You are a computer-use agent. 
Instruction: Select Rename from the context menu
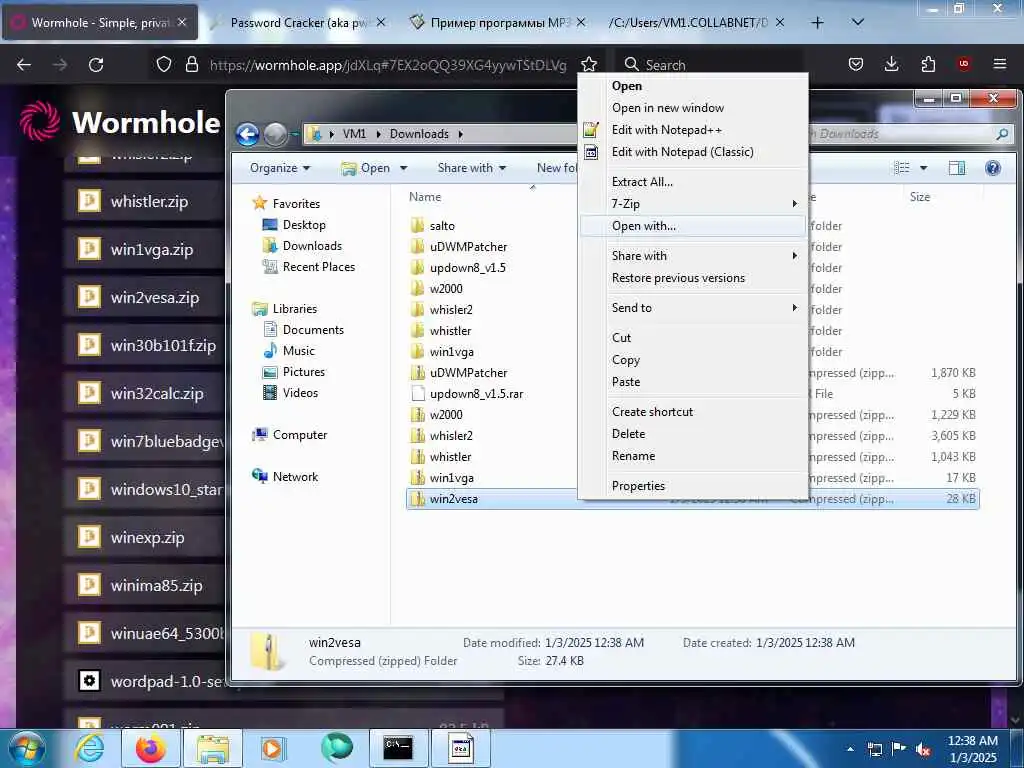pos(692,456)
